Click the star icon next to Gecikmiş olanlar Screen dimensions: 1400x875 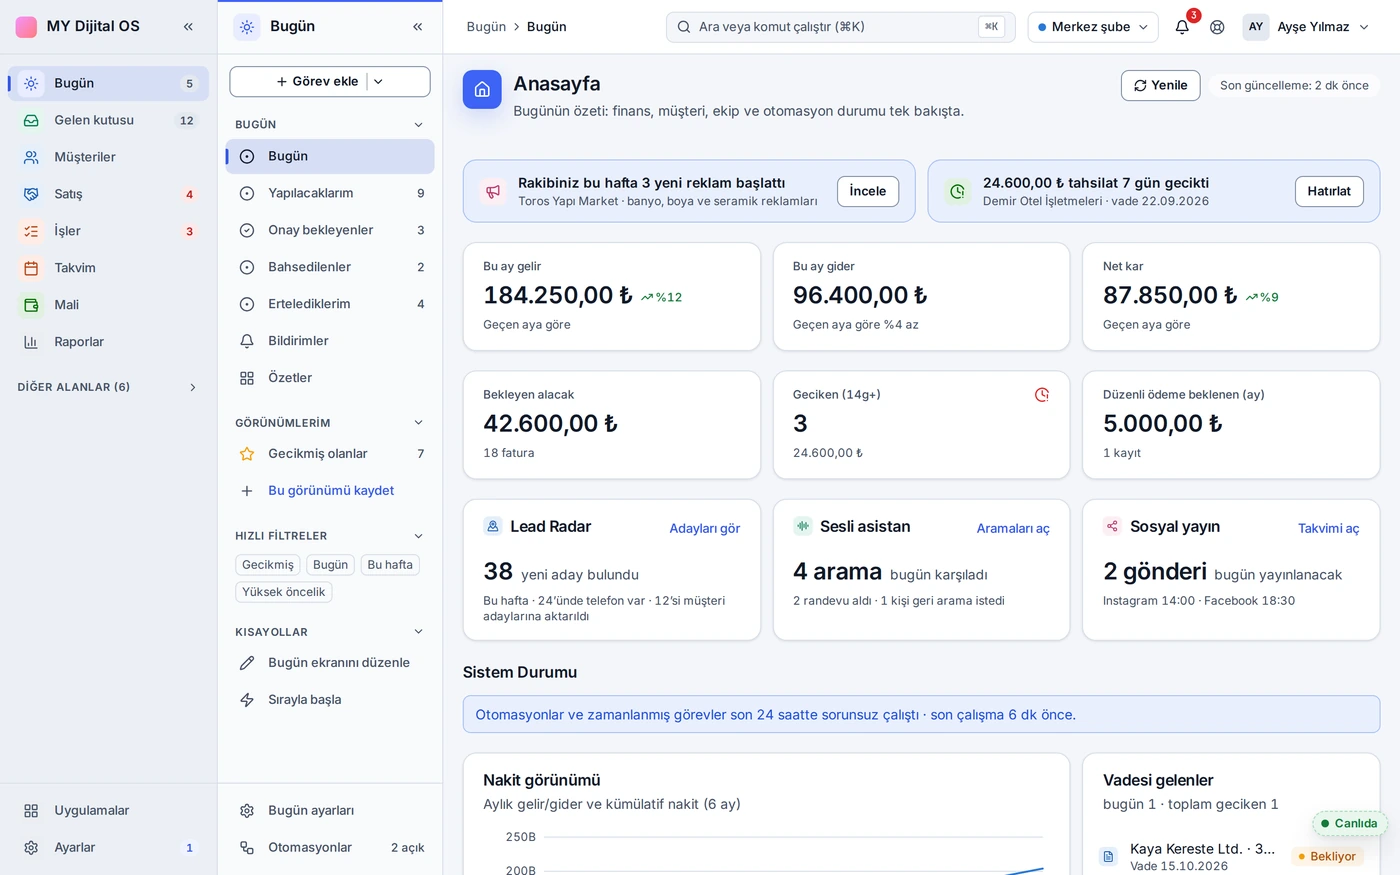point(247,454)
